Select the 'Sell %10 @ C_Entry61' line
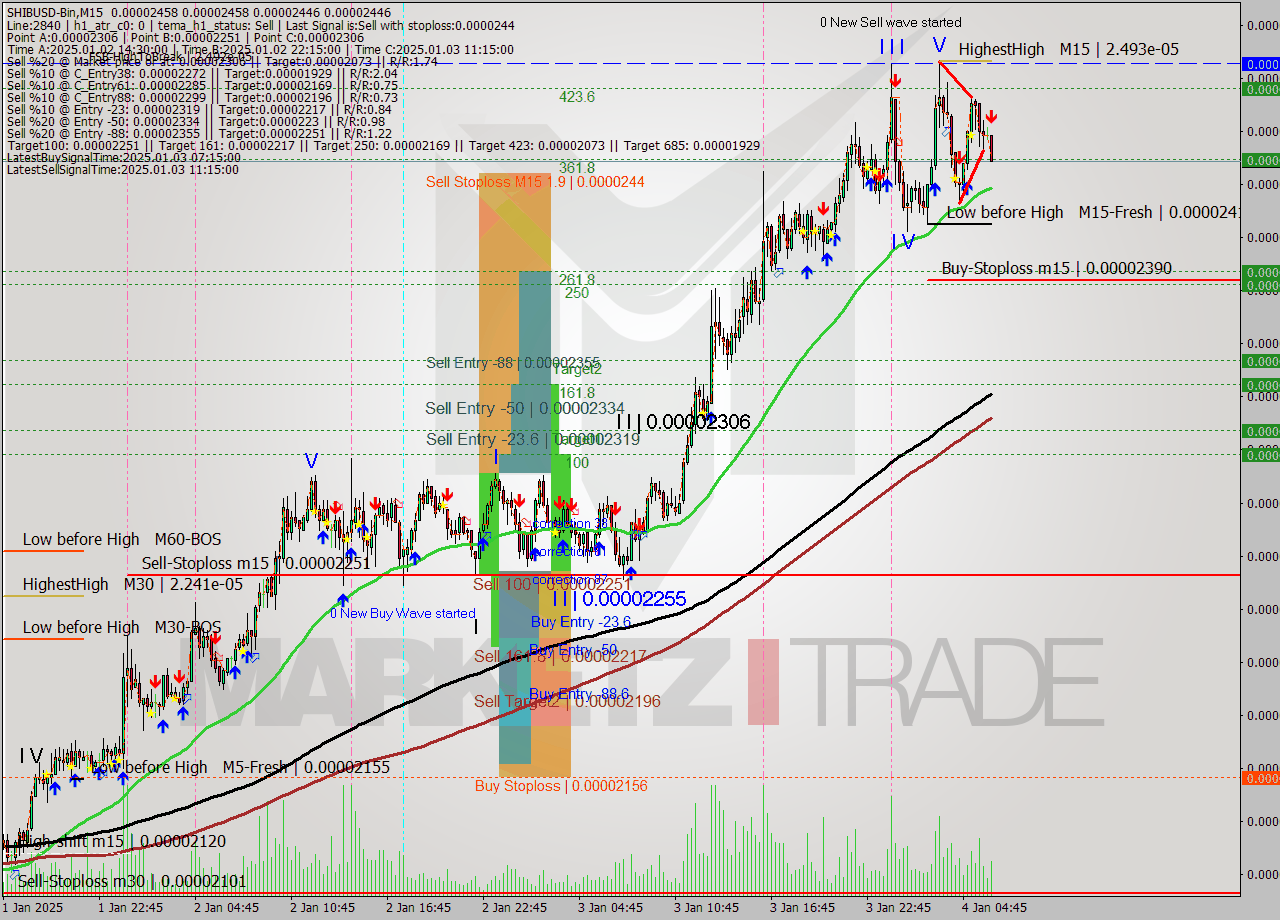The height and width of the screenshot is (920, 1280). [x=202, y=85]
